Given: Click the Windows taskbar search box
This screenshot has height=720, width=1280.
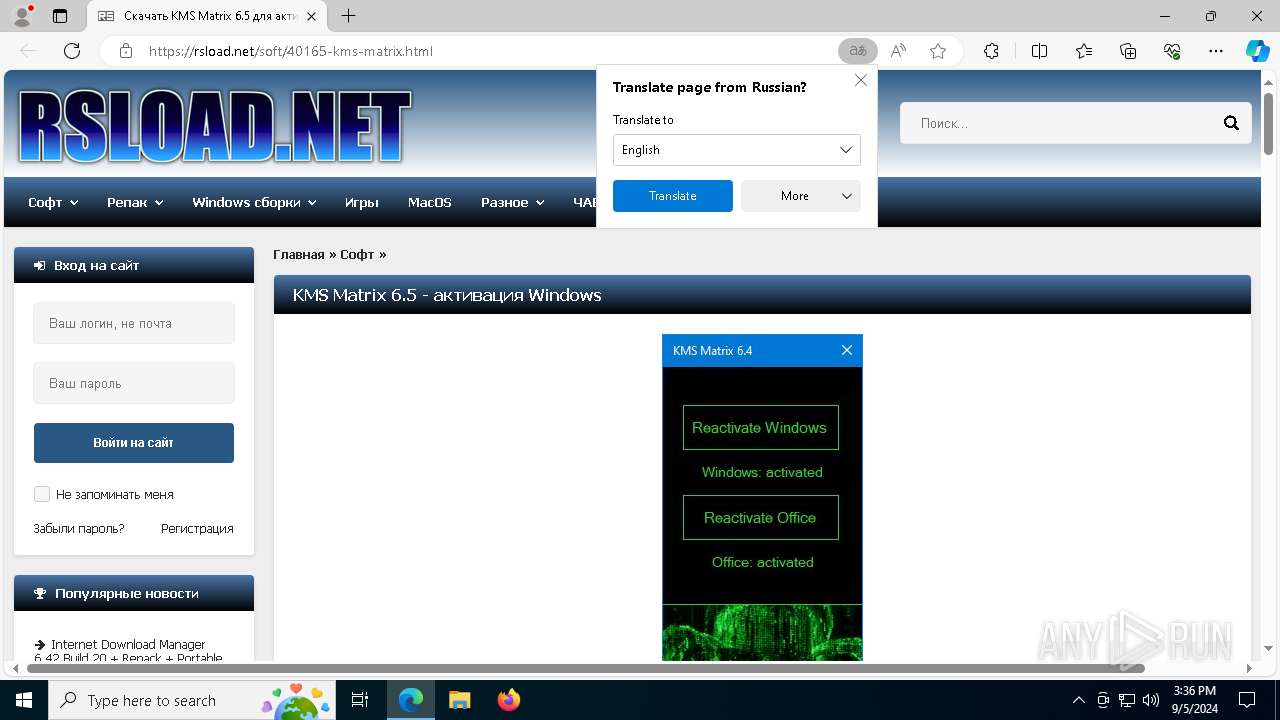Looking at the screenshot, I should click(x=190, y=700).
